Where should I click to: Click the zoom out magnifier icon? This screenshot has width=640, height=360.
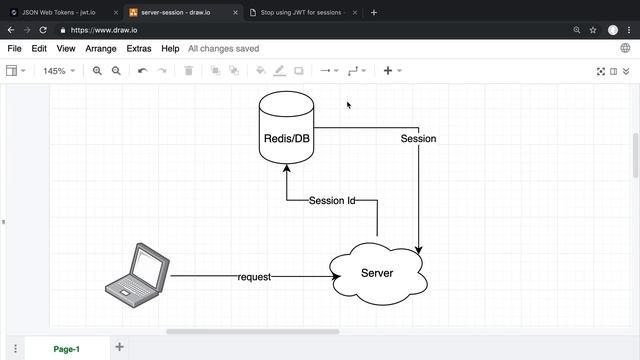(x=116, y=71)
